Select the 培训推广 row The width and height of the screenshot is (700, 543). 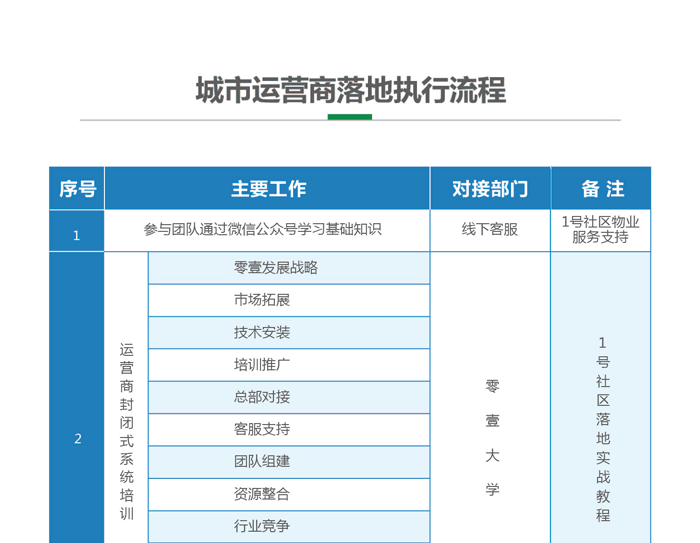pos(289,365)
